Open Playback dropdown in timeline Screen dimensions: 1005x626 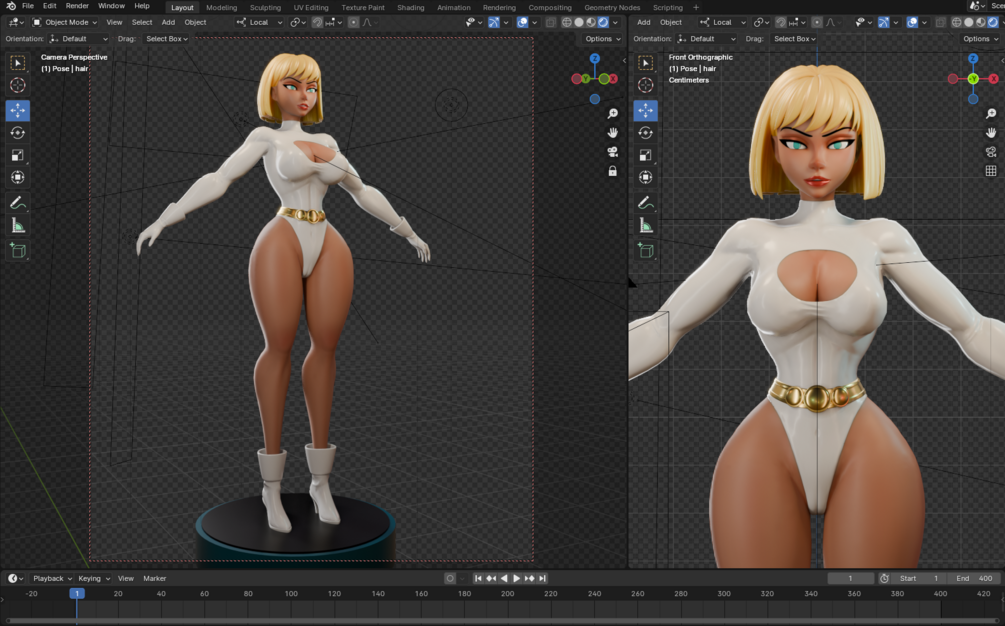[52, 578]
